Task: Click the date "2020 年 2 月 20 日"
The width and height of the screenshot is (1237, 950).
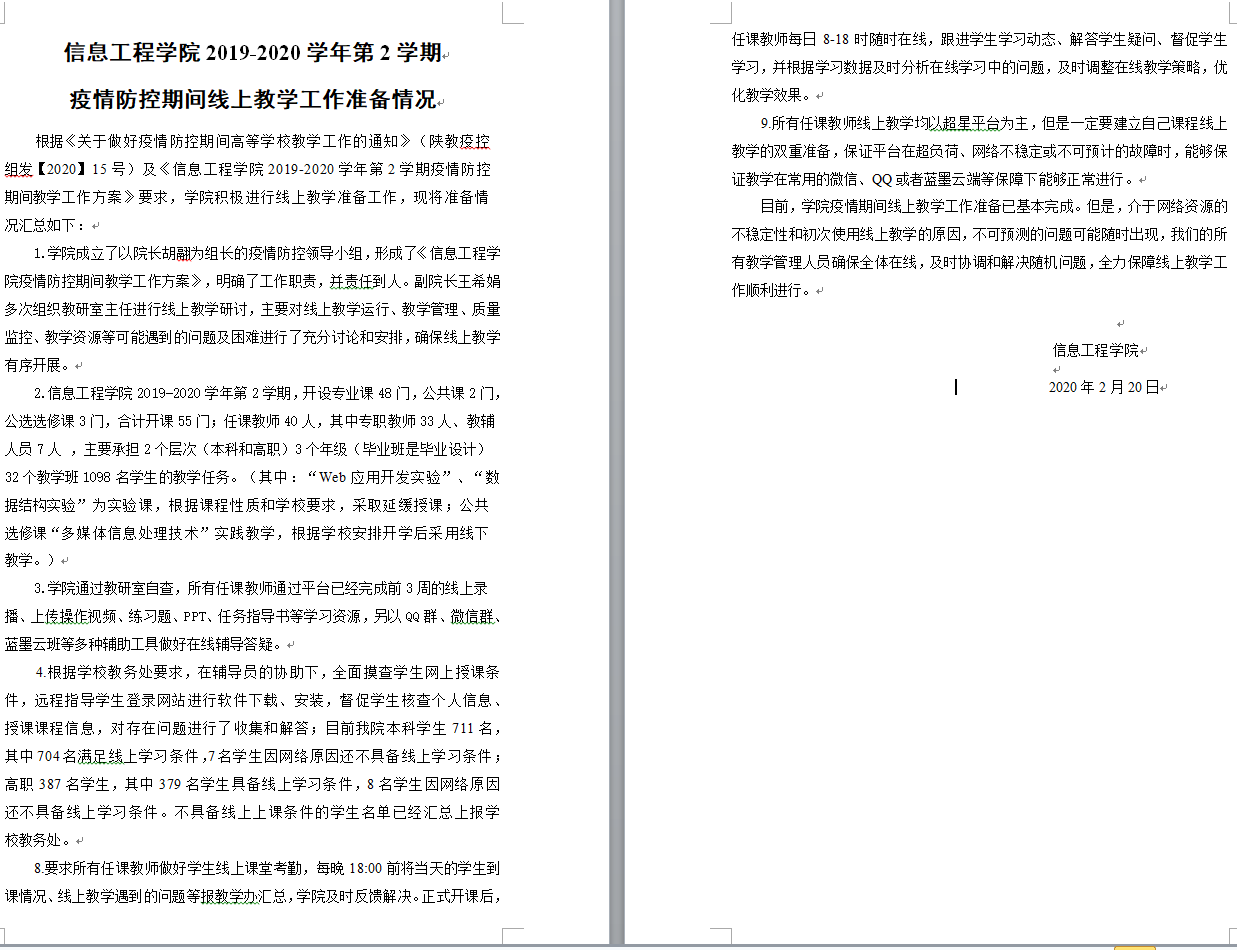Action: 1103,387
